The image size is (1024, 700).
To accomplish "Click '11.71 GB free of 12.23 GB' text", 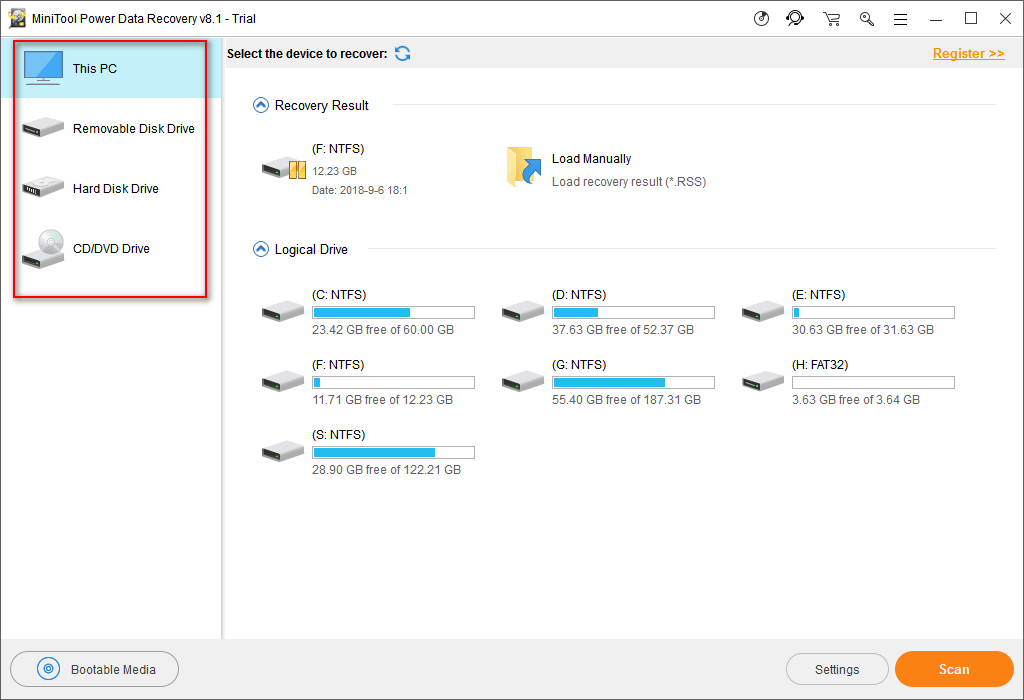I will (383, 400).
